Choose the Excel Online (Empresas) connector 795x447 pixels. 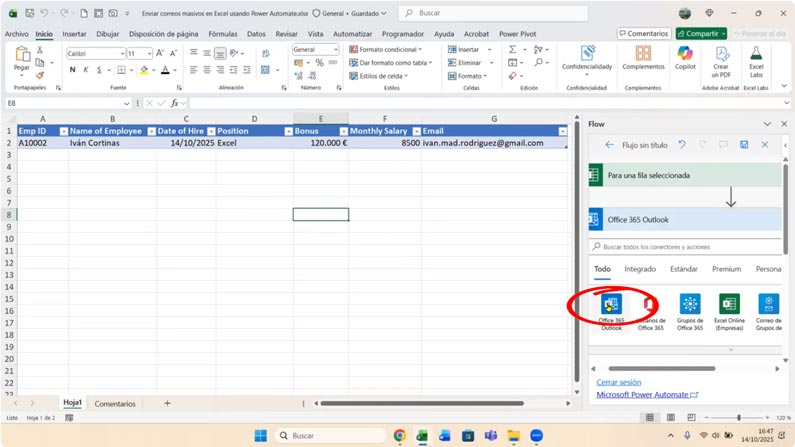(729, 304)
